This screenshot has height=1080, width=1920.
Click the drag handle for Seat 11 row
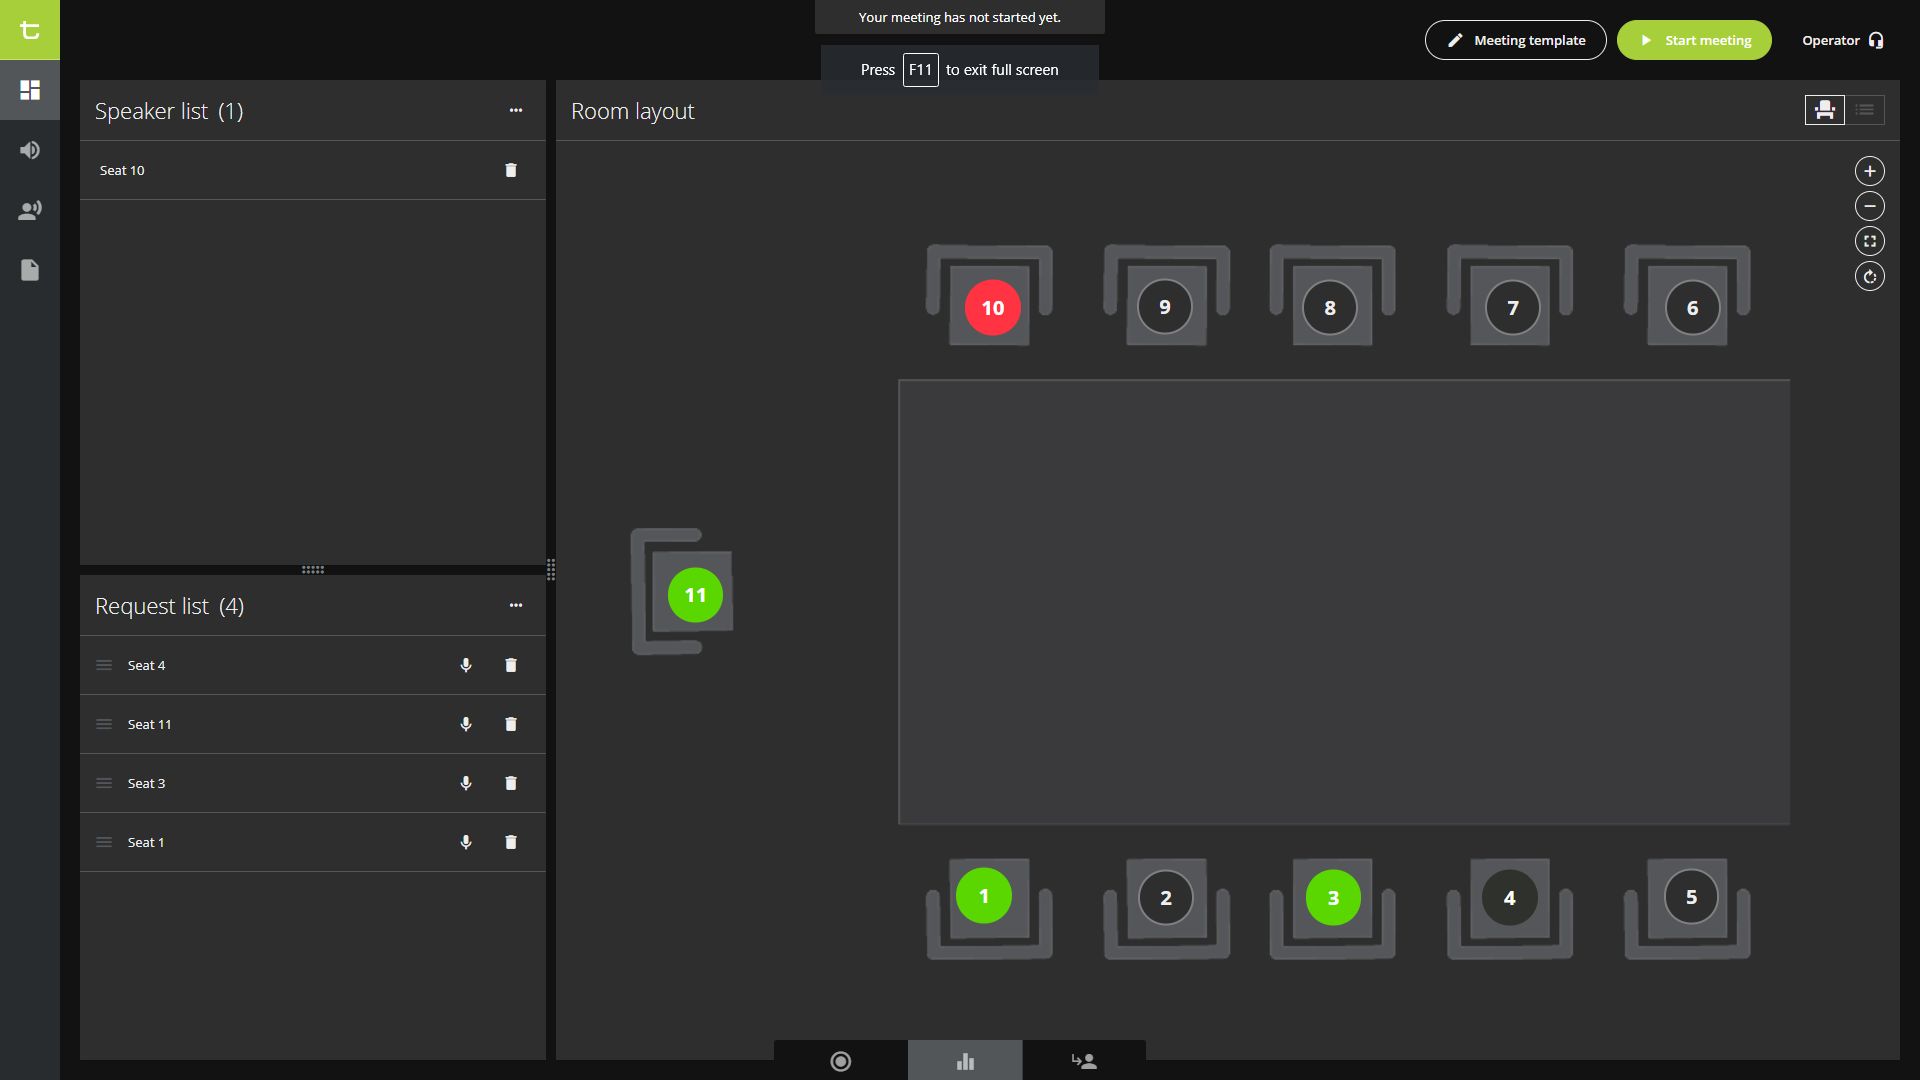point(104,724)
